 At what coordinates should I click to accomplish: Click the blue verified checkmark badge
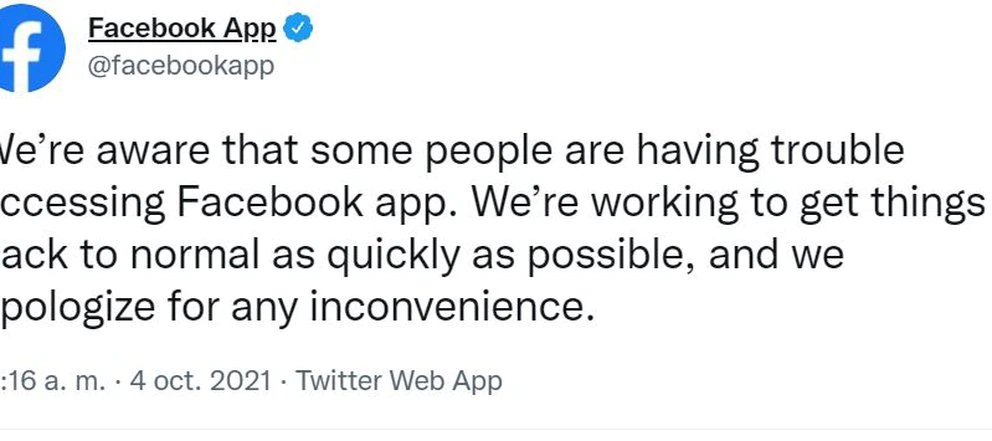[298, 29]
